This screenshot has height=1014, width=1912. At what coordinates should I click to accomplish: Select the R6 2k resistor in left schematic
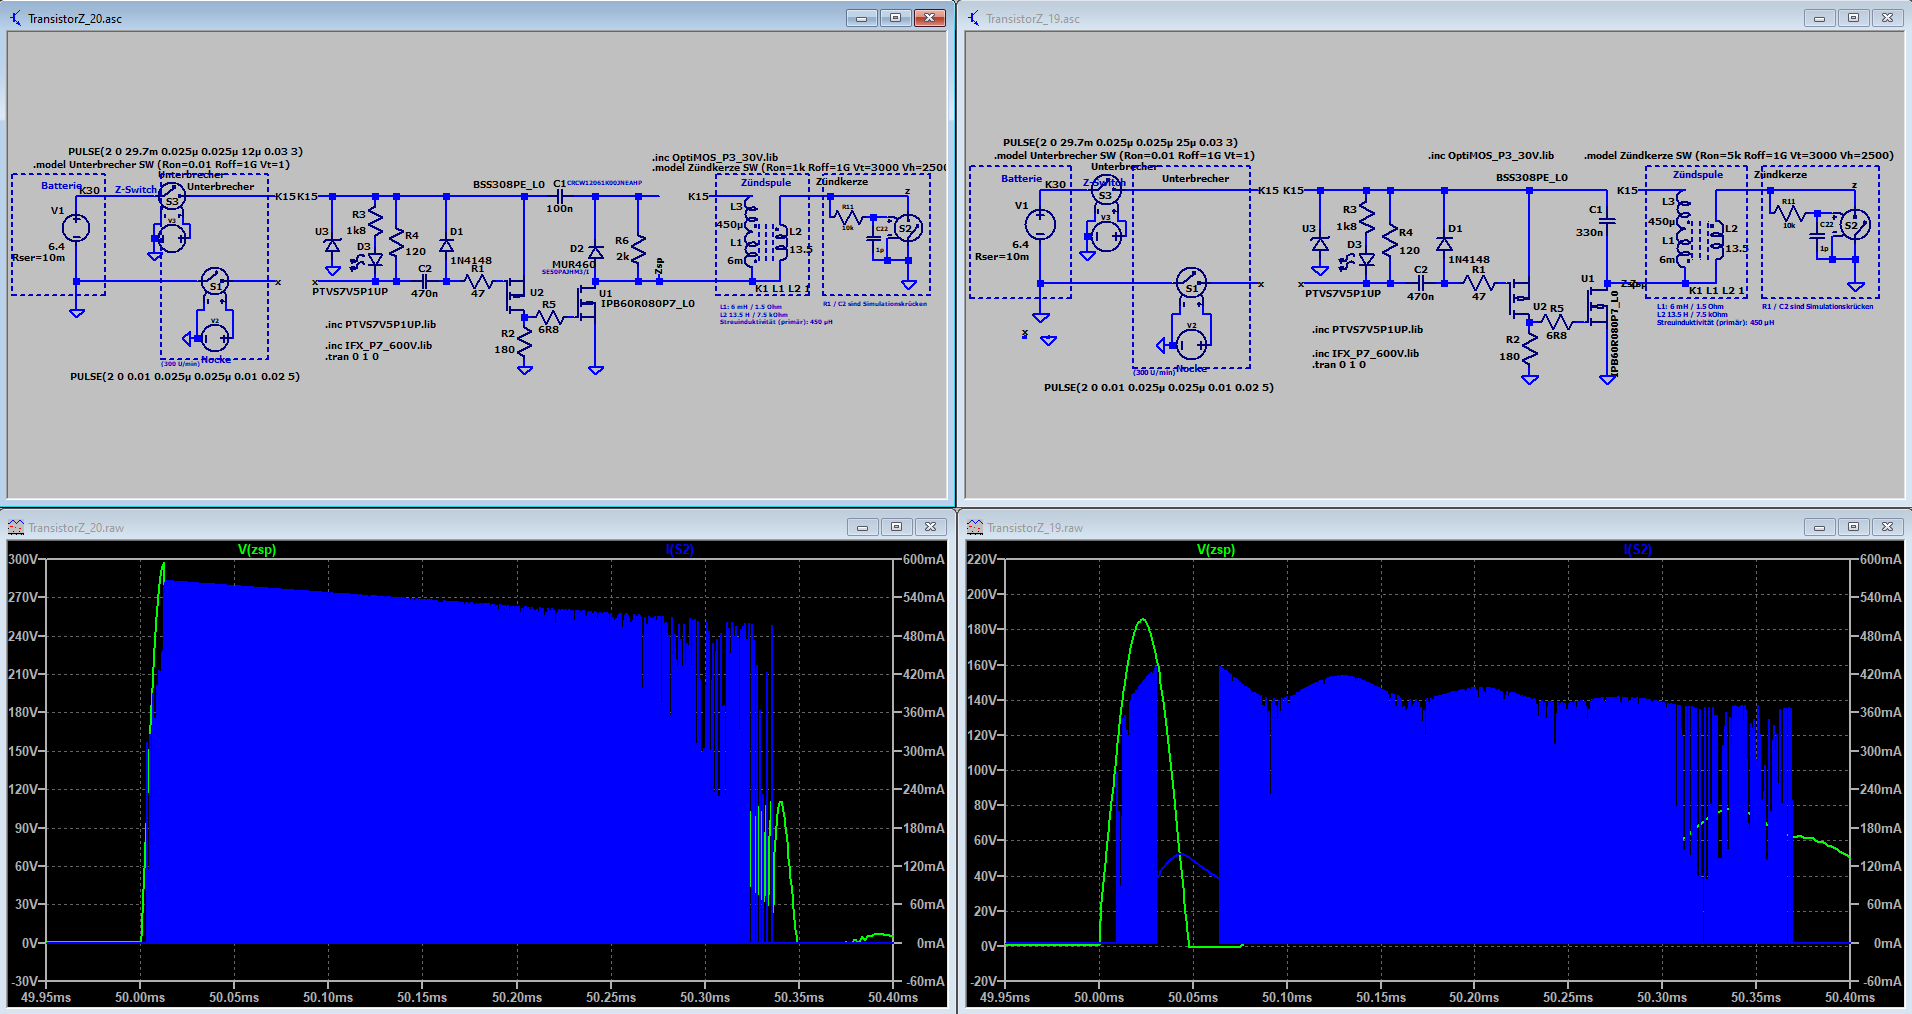pyautogui.click(x=638, y=248)
